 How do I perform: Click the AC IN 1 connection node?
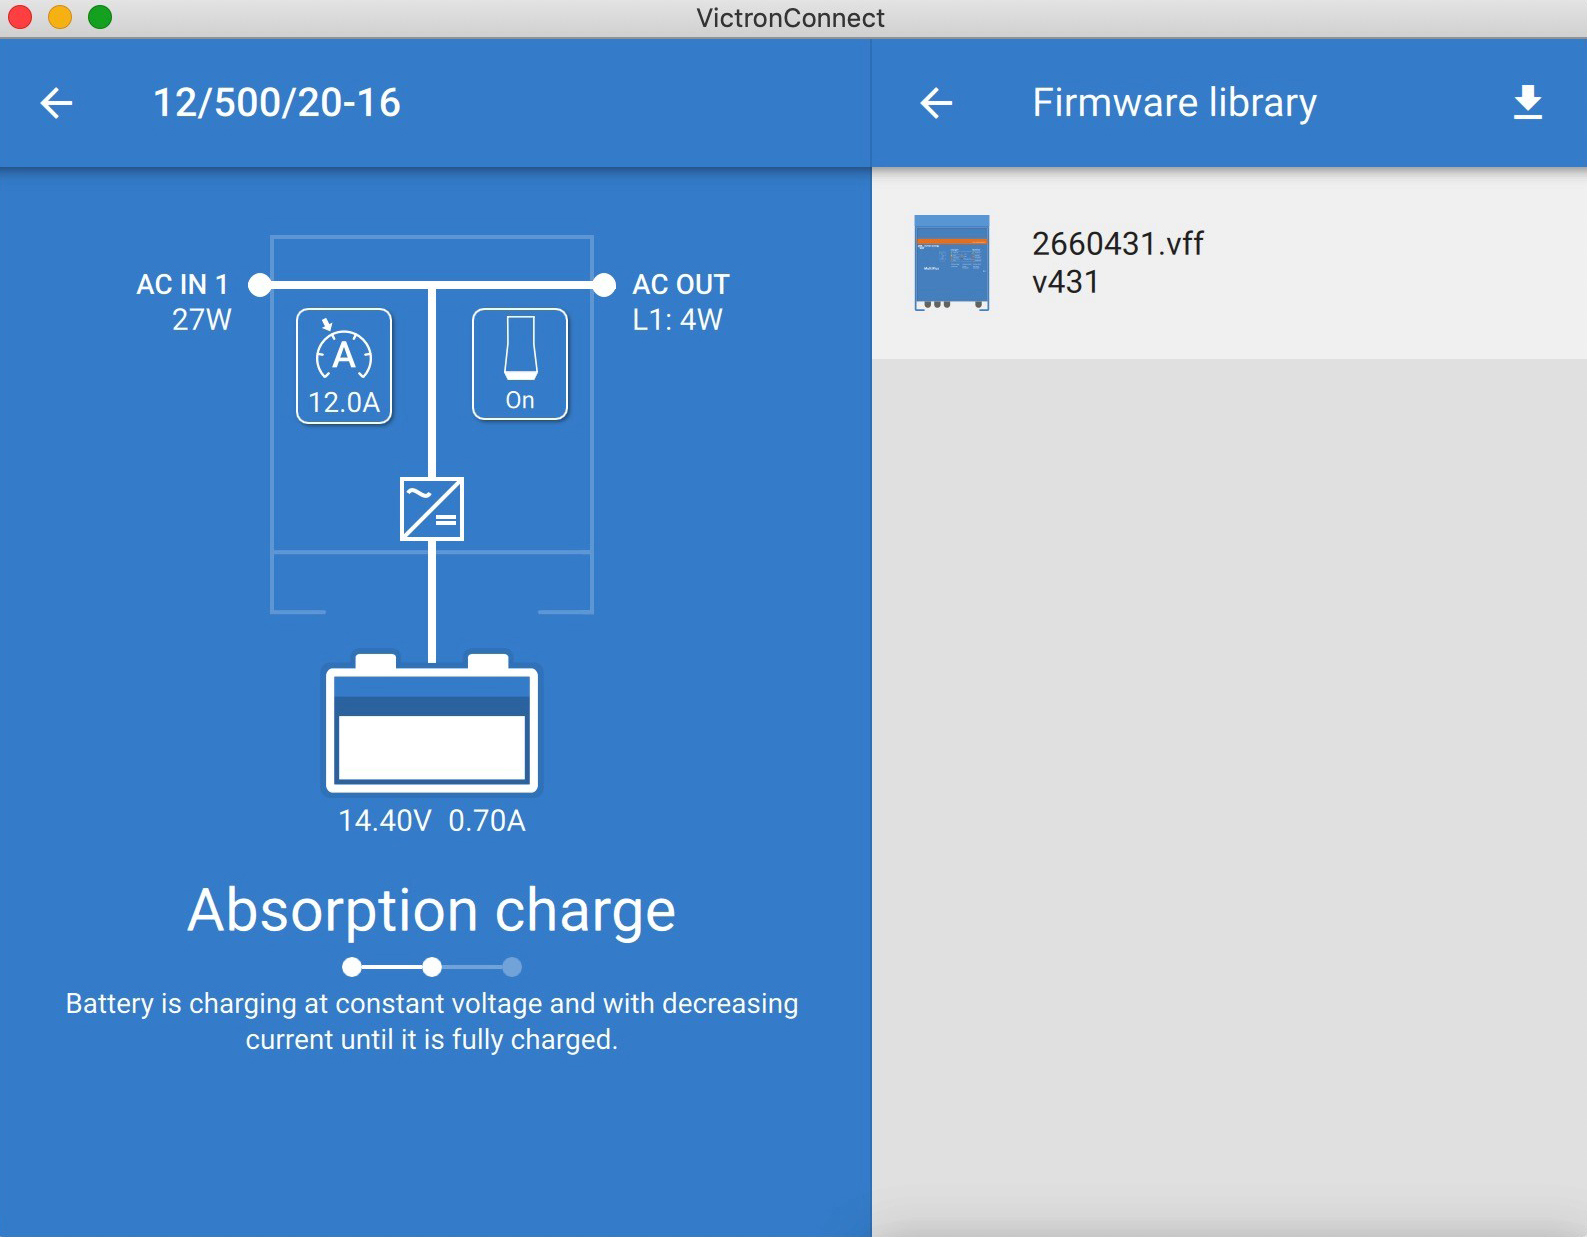pos(260,285)
